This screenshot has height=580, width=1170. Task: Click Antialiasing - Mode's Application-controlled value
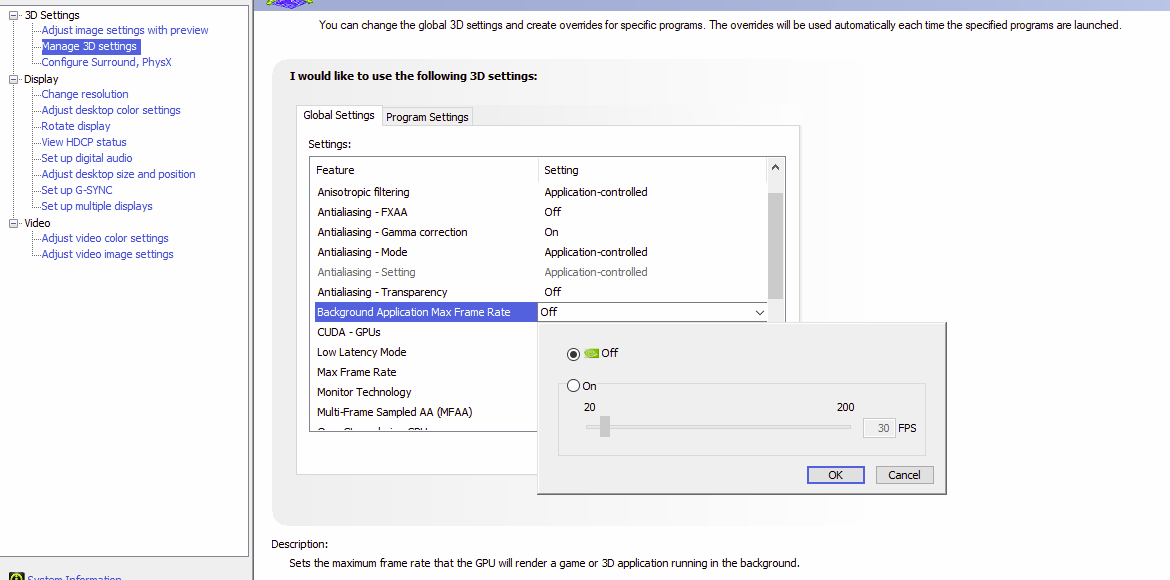[x=595, y=252]
